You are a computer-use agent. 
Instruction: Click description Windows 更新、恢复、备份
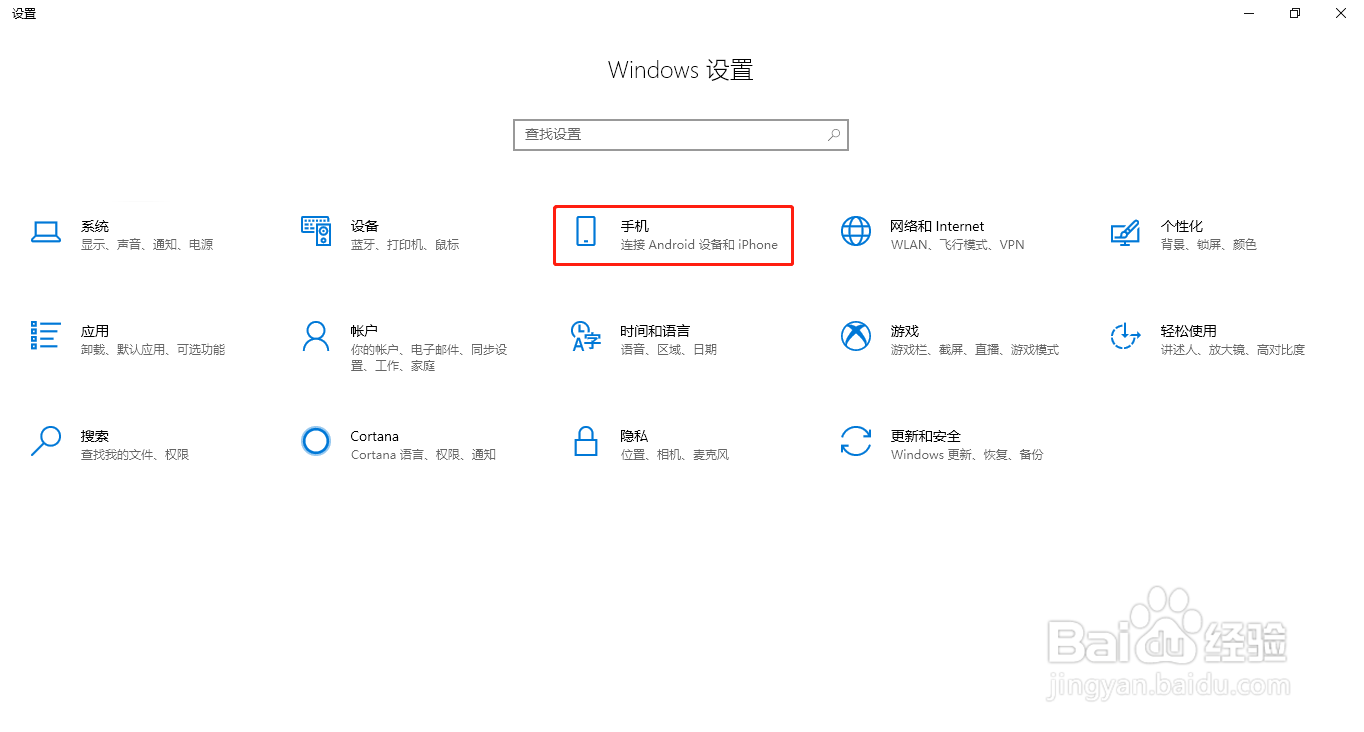pos(967,455)
